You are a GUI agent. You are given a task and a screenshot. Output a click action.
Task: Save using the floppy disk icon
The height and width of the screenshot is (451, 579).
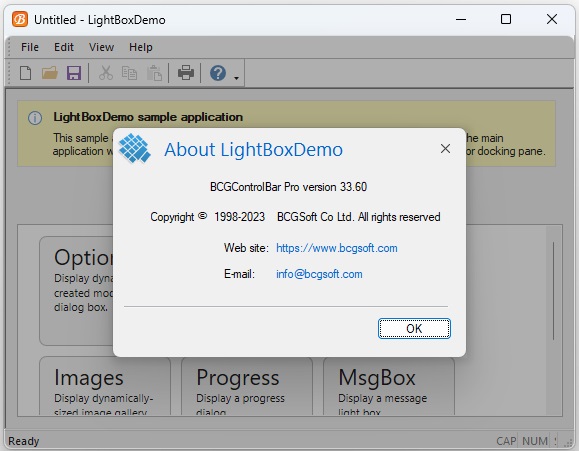[x=74, y=73]
